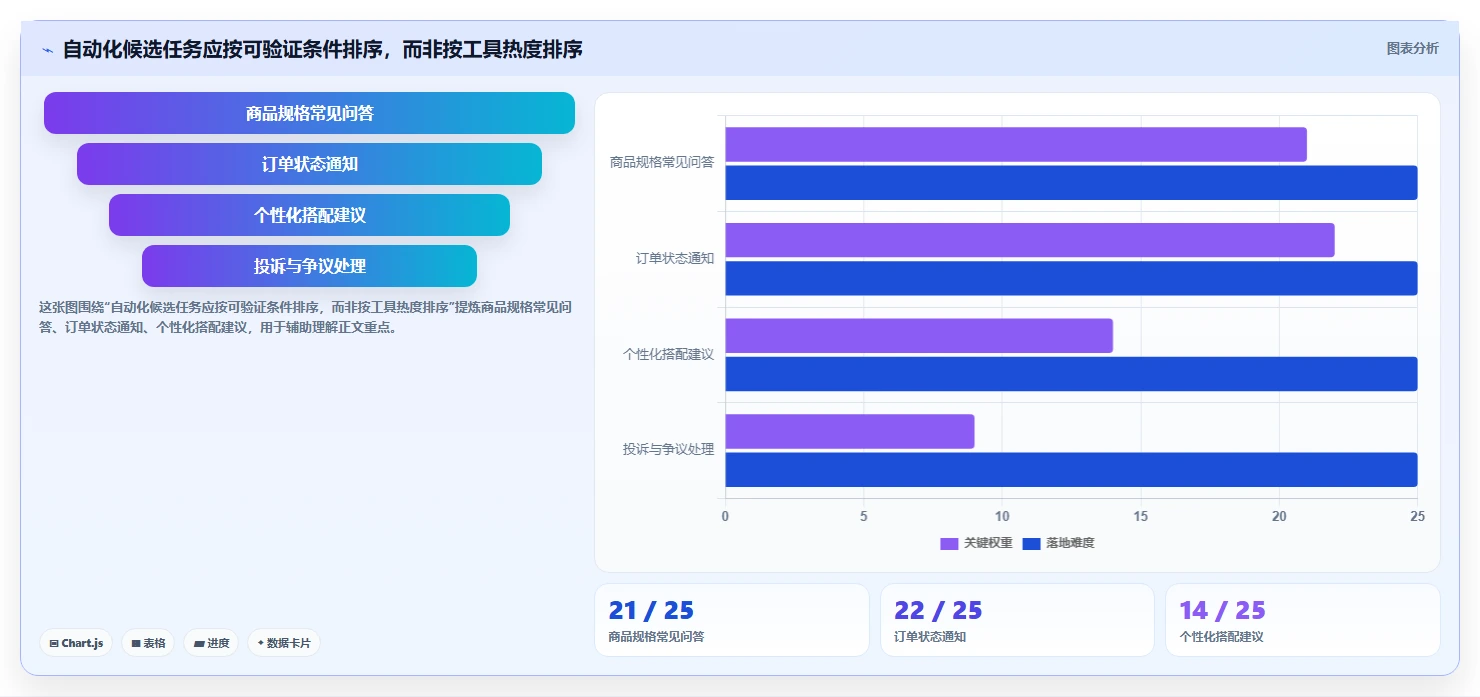Click the 商品规格常见问答 y-axis label

click(x=662, y=162)
